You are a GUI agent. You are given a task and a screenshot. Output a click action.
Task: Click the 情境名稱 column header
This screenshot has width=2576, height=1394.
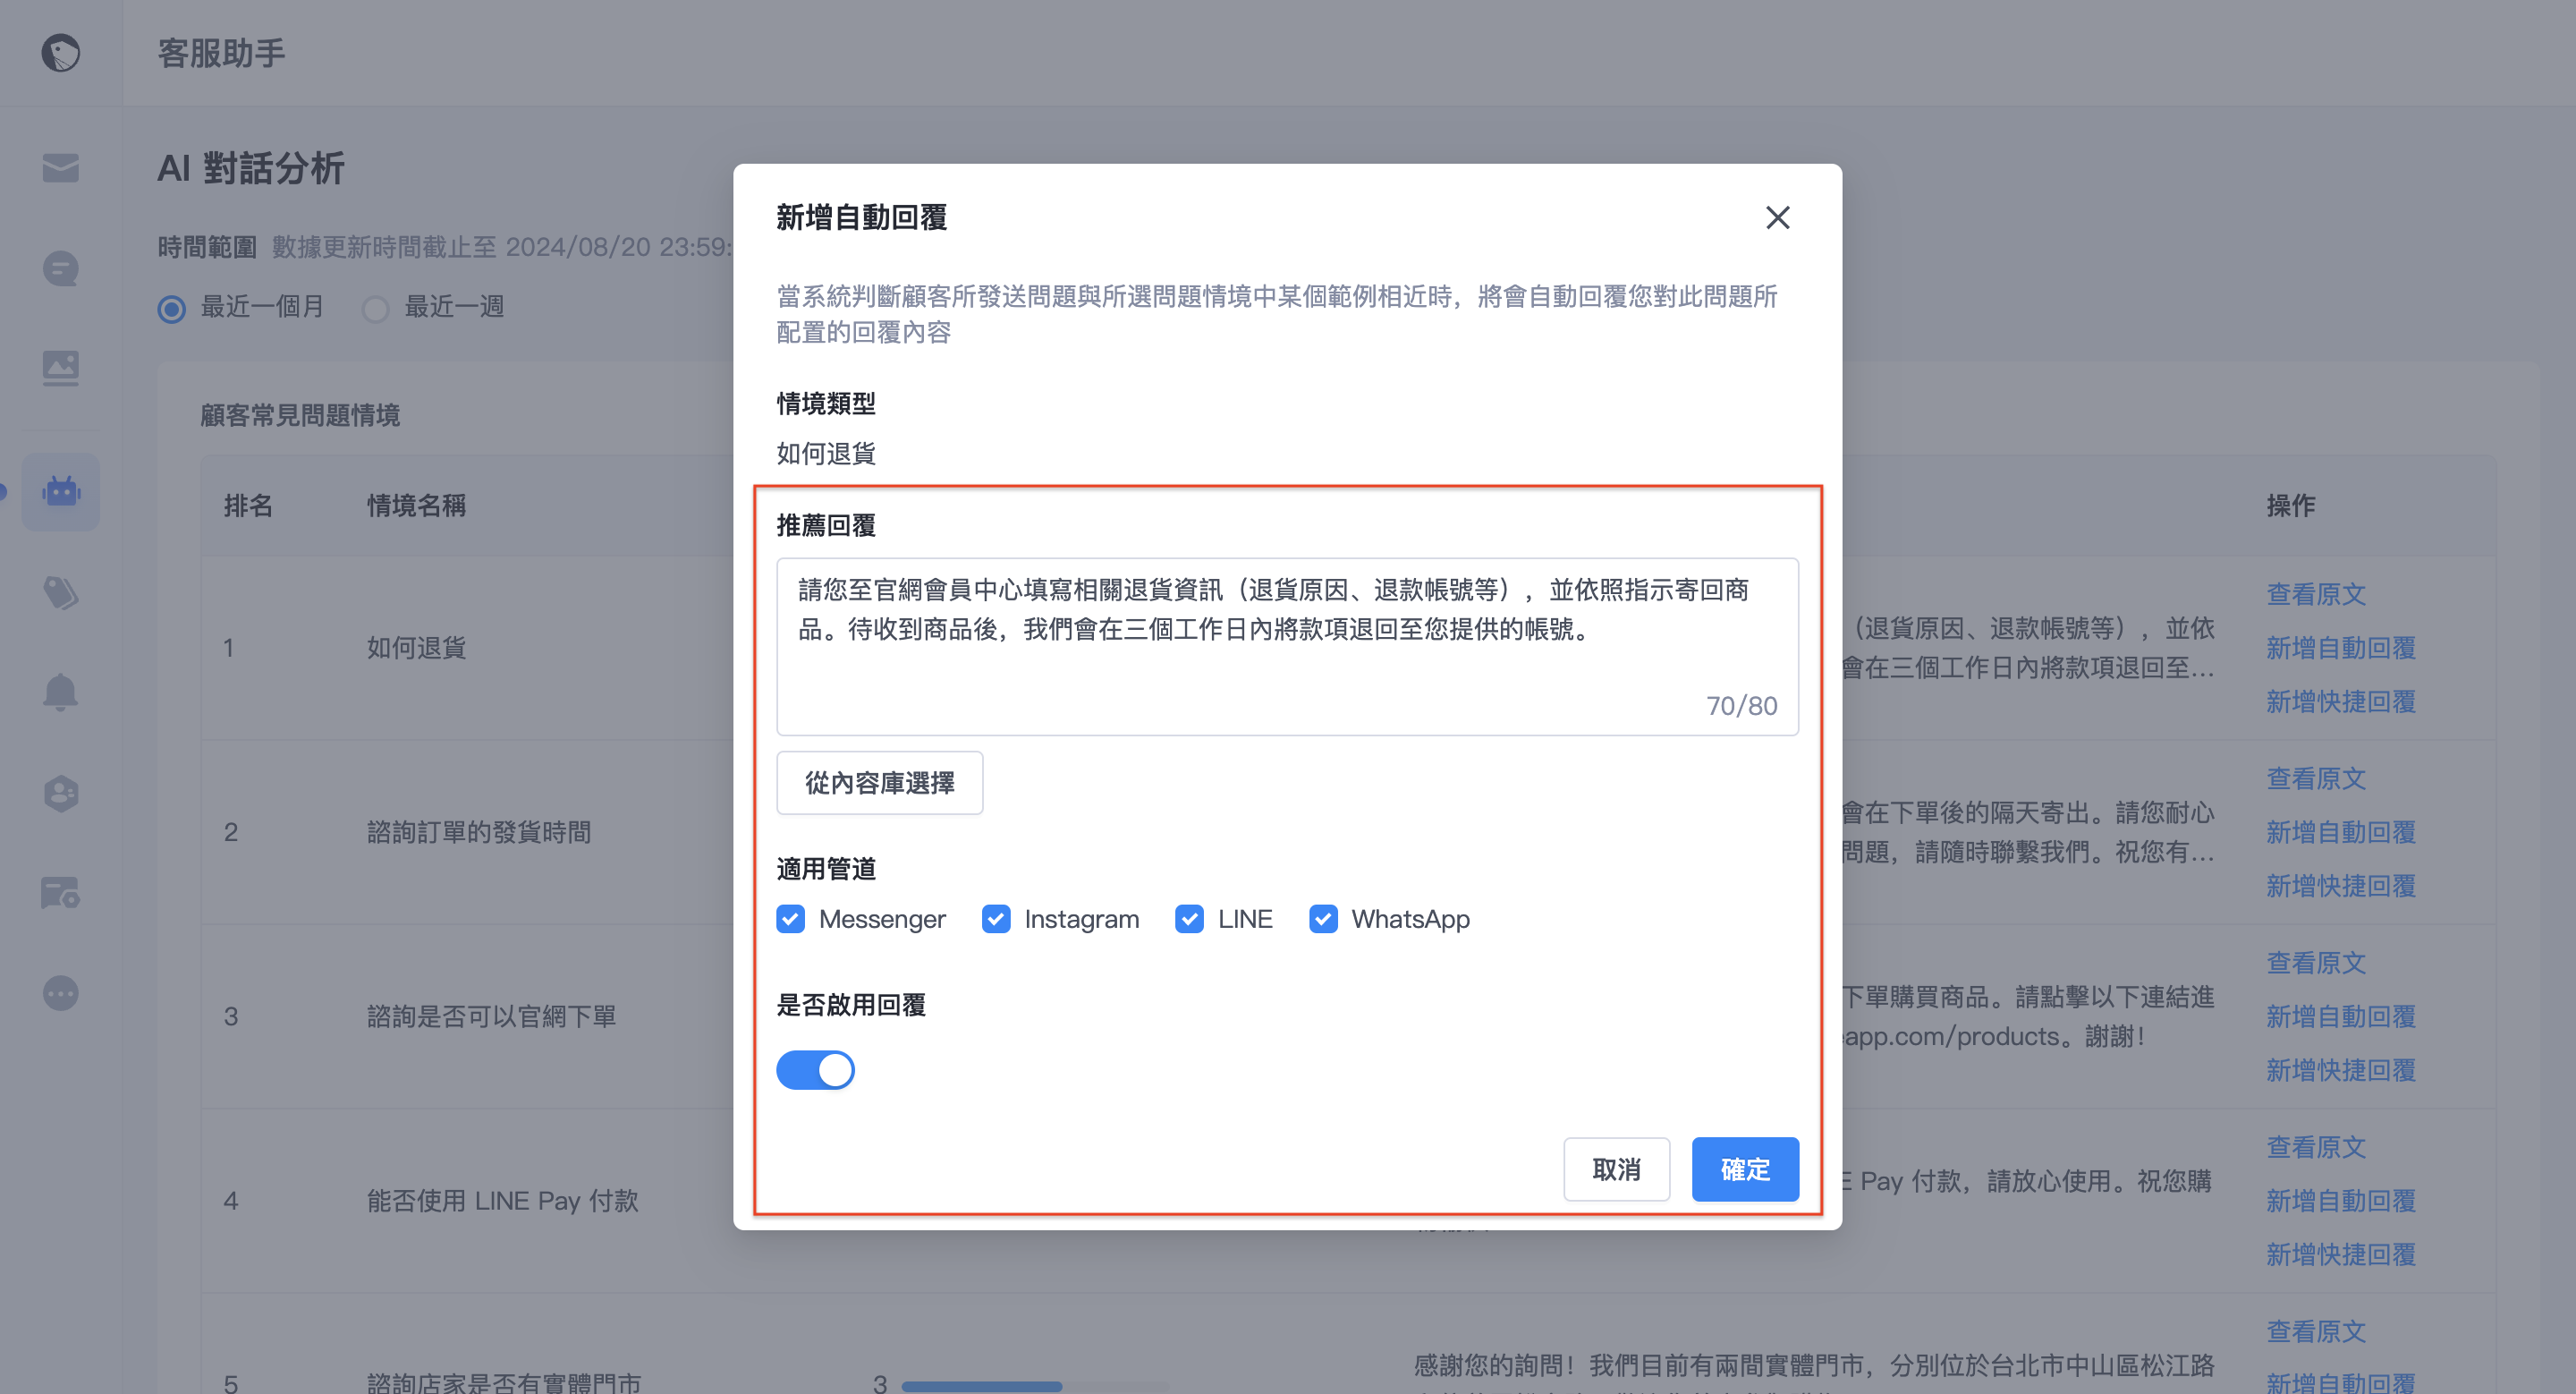click(416, 506)
